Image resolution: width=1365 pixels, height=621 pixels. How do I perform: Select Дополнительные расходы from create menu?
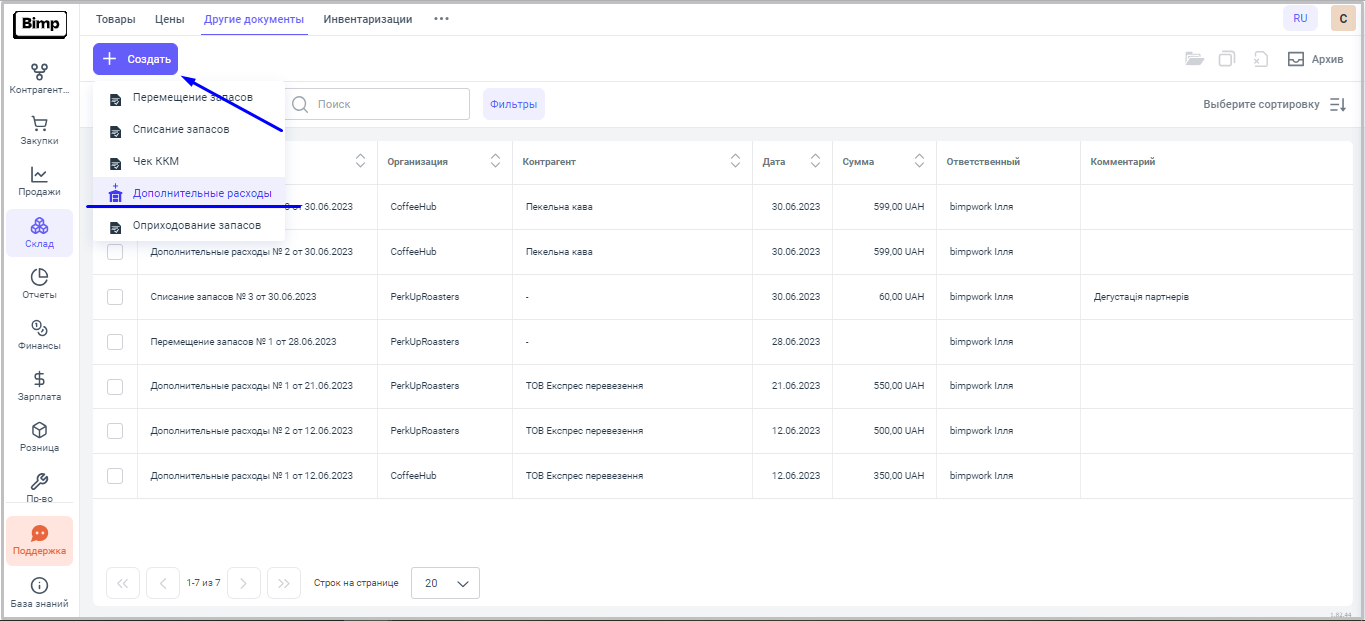pos(201,193)
